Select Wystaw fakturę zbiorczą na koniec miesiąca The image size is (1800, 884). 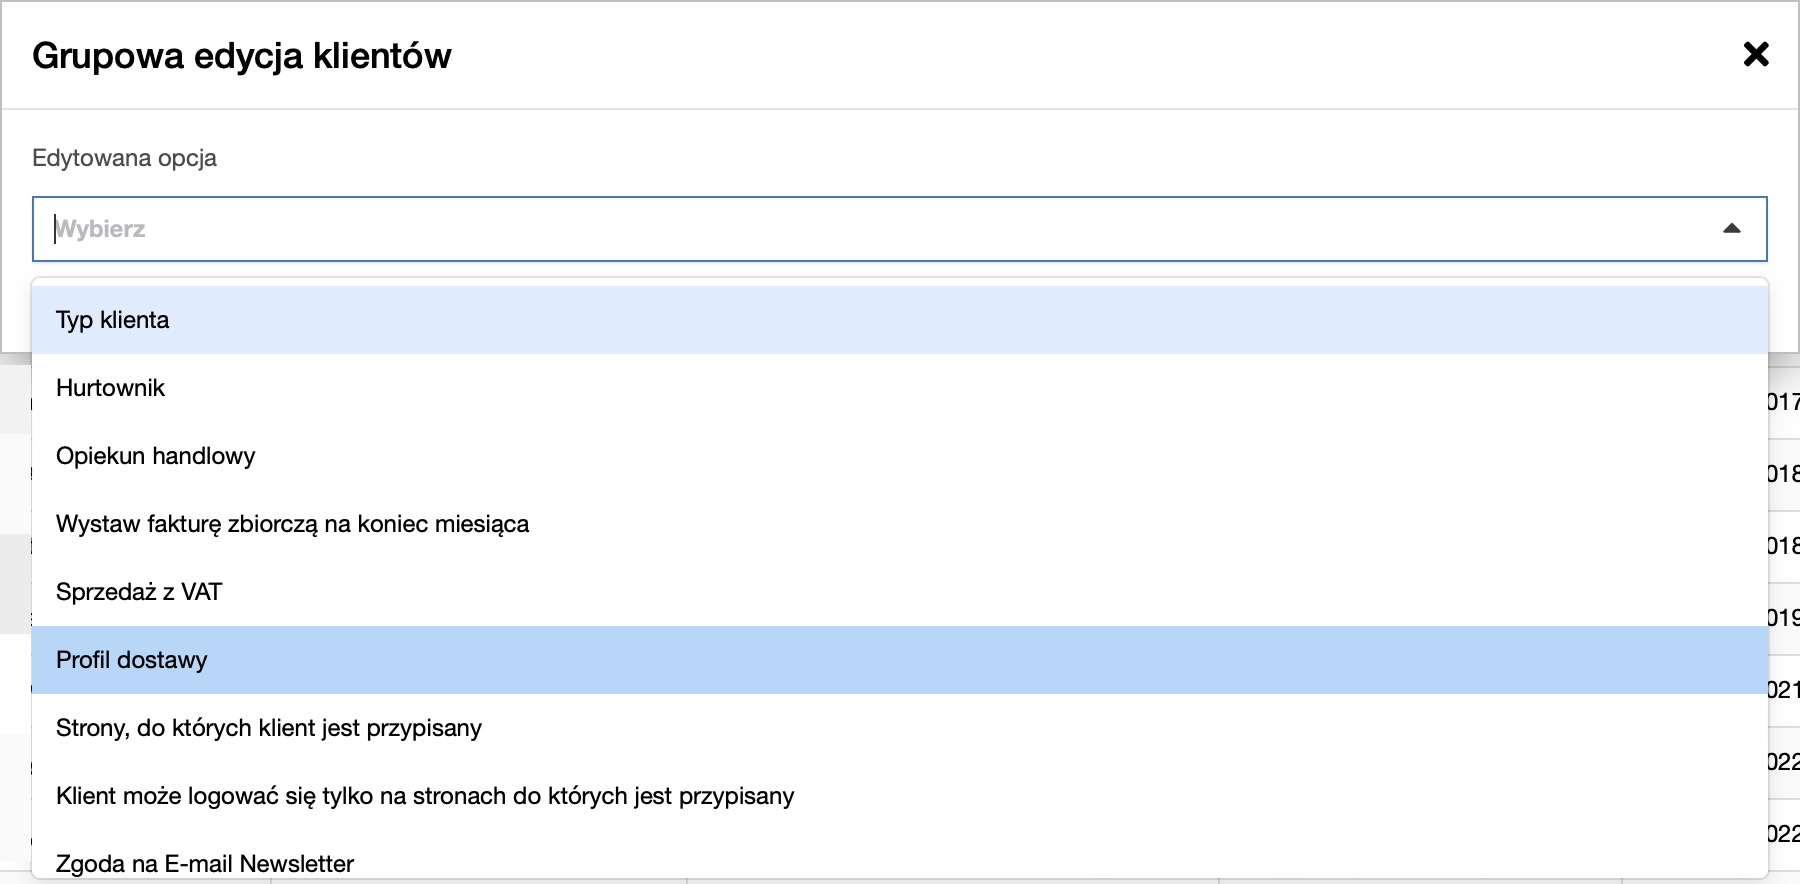(x=292, y=524)
